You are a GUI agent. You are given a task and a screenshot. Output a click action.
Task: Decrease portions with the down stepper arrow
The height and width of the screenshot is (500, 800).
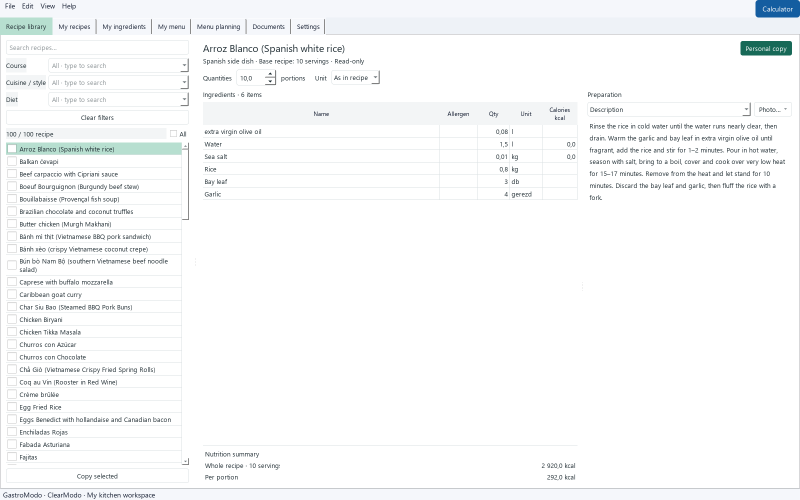tap(270, 82)
